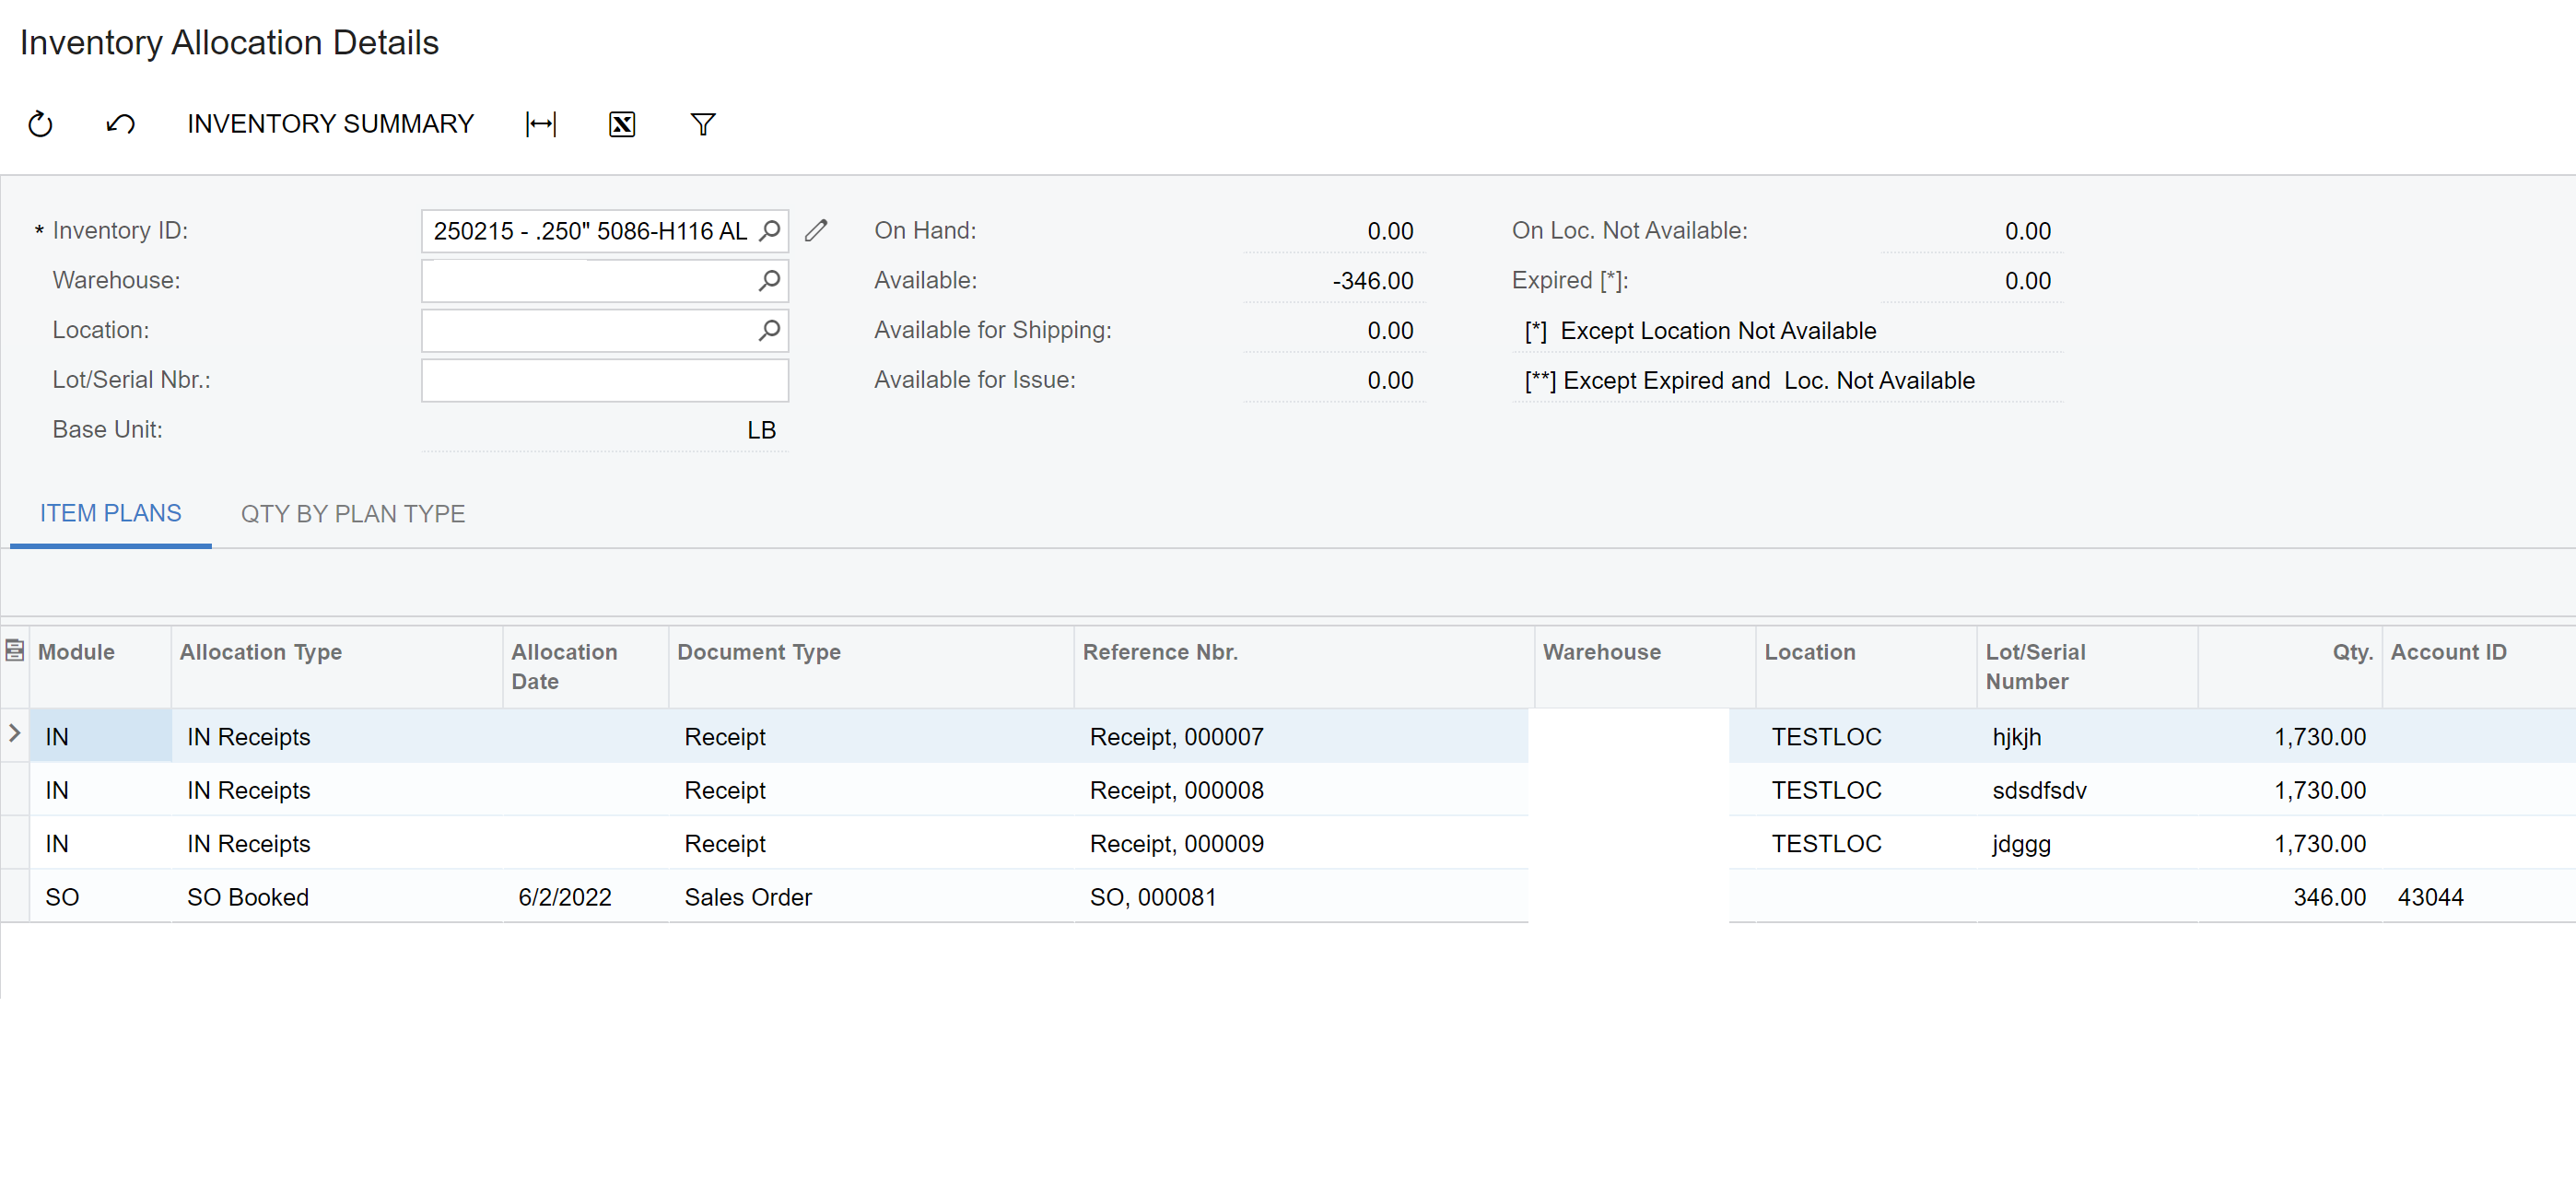Open INVENTORY SUMMARY
The width and height of the screenshot is (2576, 1194).
pos(330,124)
